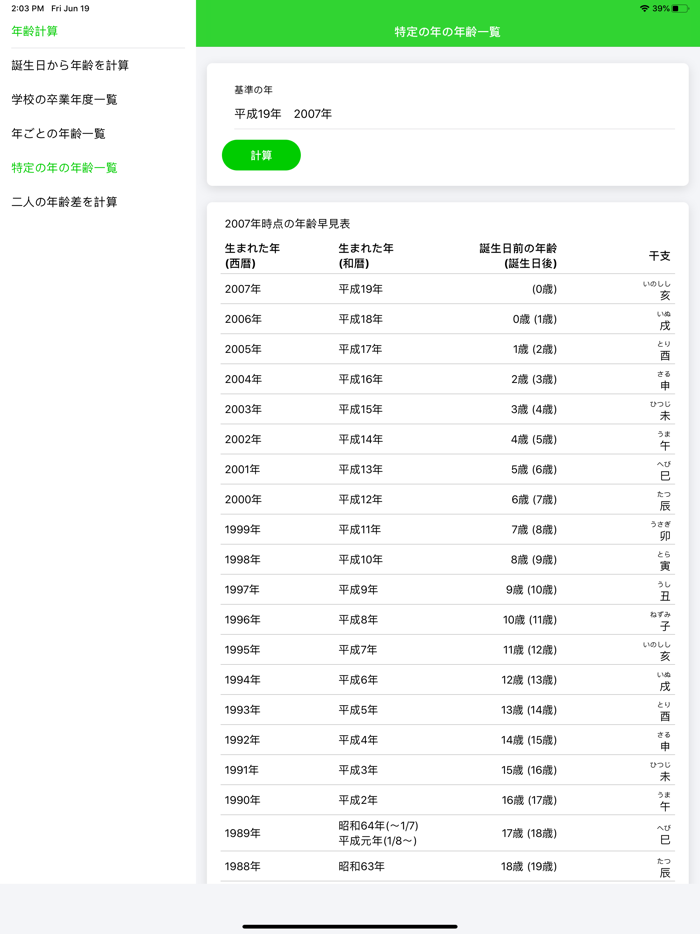Tap the 2007年時点の年齢早見表 heading
700x934 pixels.
[287, 224]
